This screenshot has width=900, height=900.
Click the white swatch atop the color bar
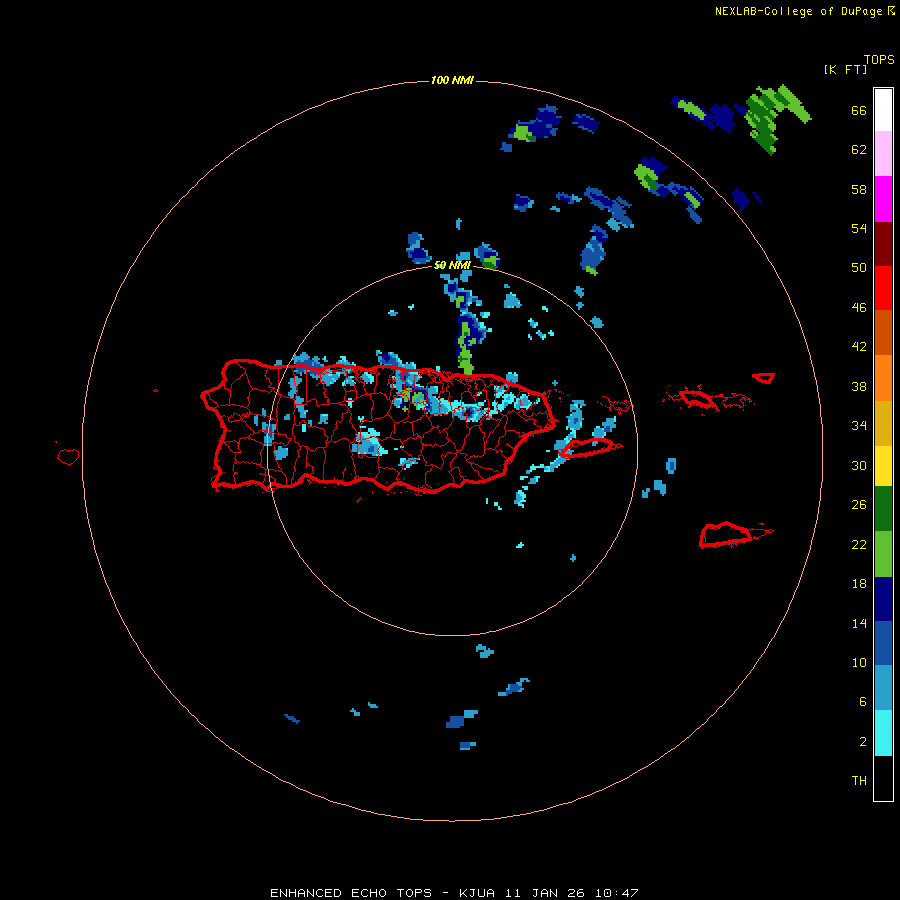pyautogui.click(x=883, y=110)
